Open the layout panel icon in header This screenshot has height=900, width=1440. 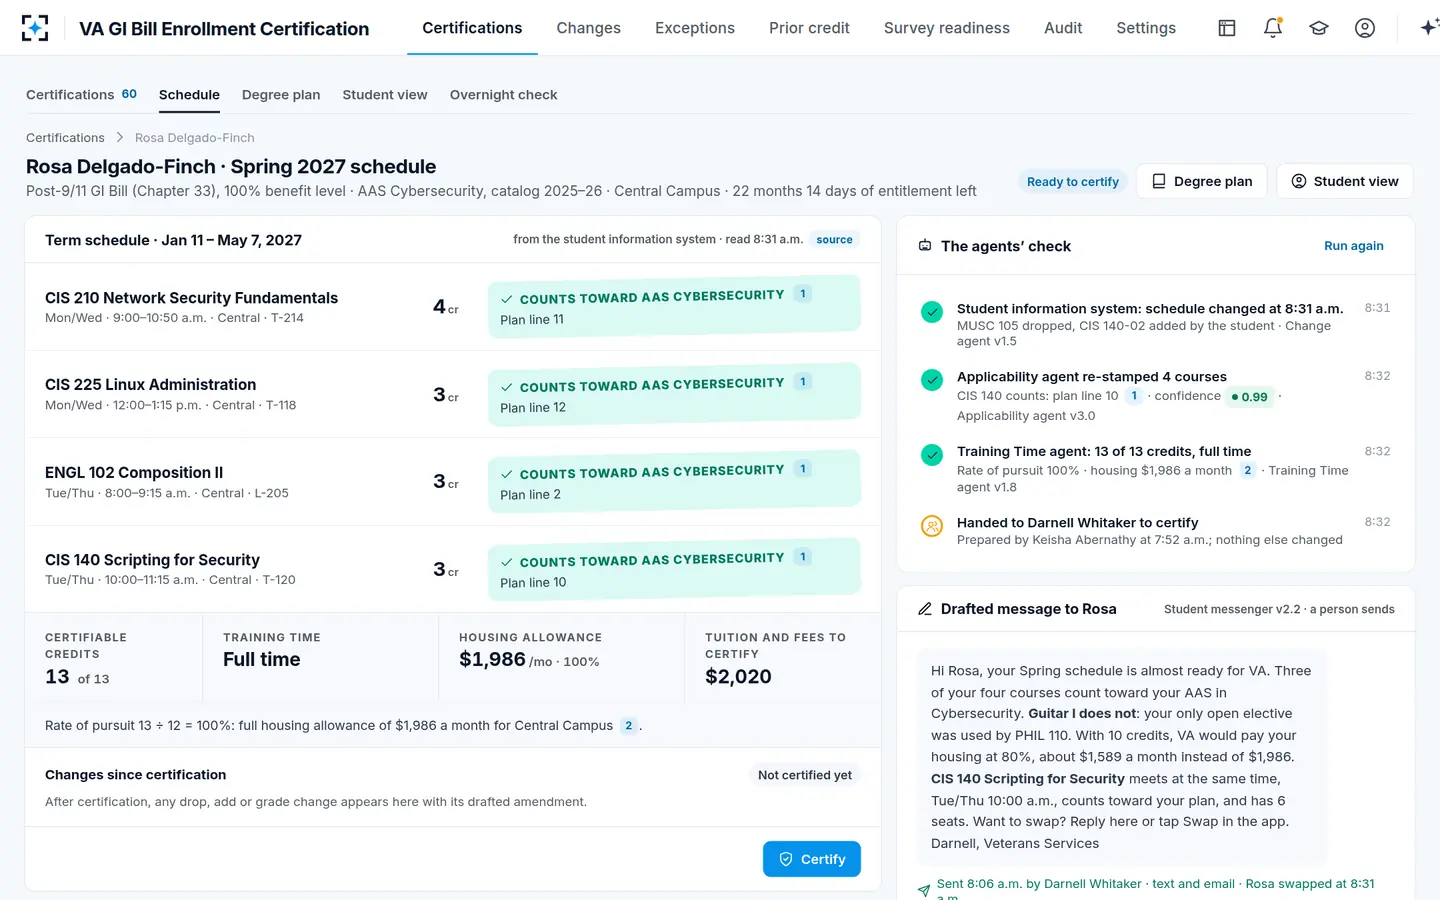1227,28
